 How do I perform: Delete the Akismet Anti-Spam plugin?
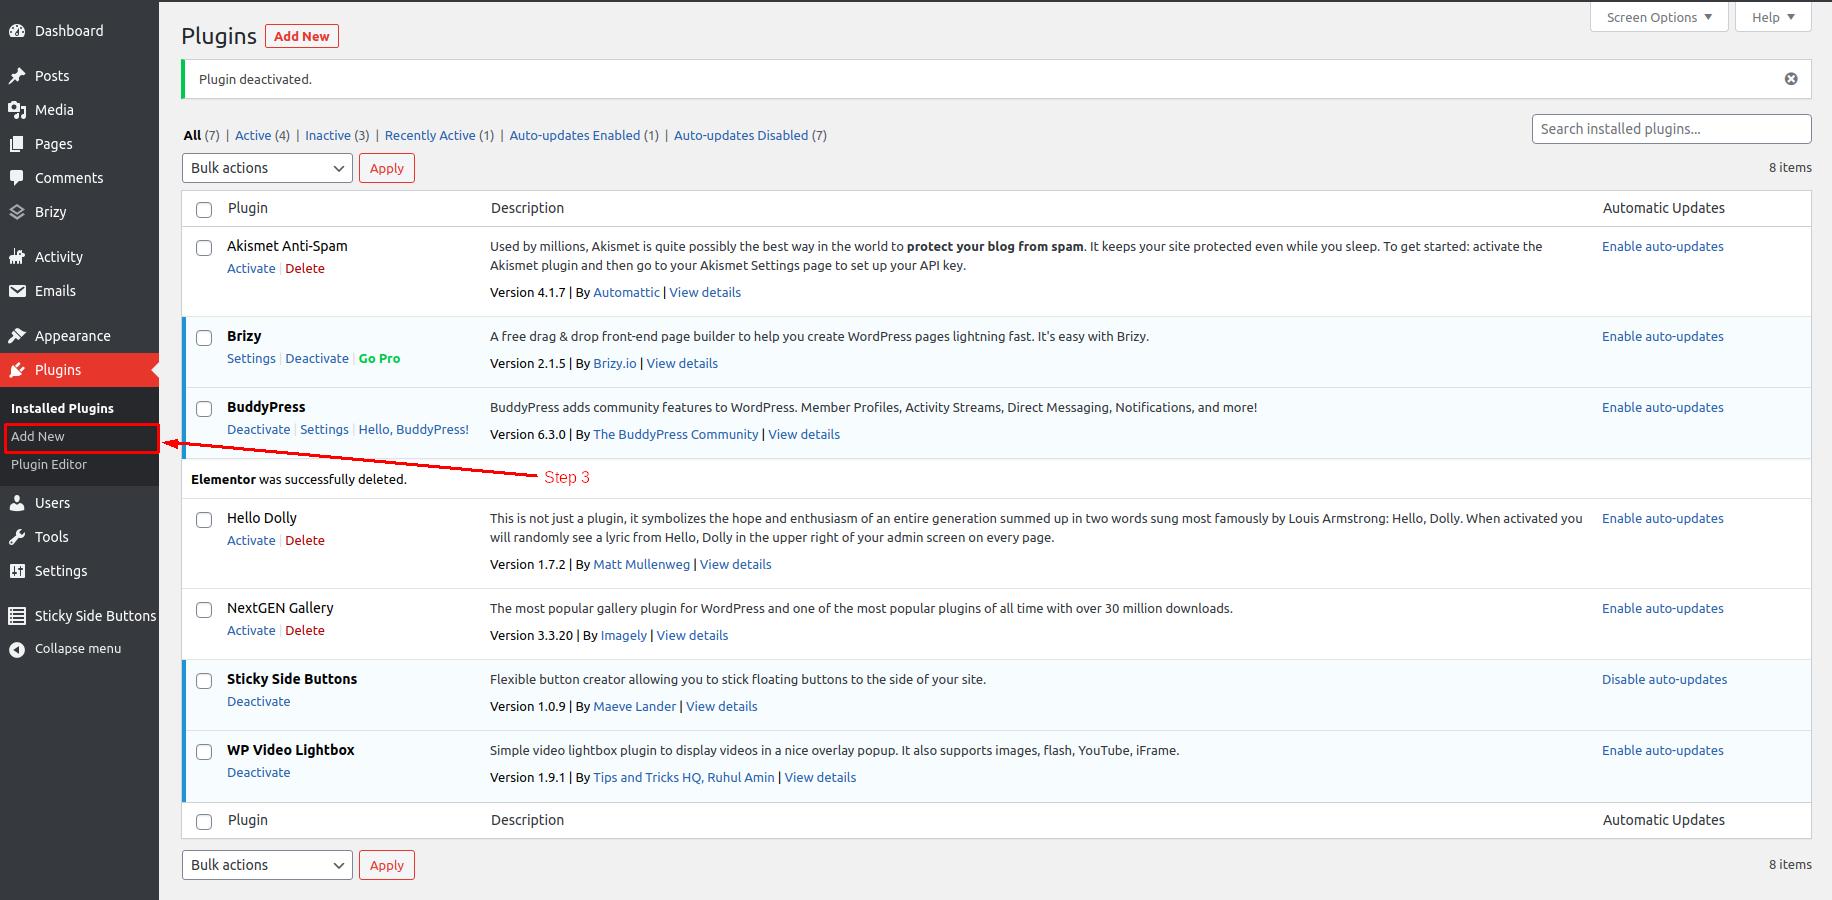click(x=305, y=268)
